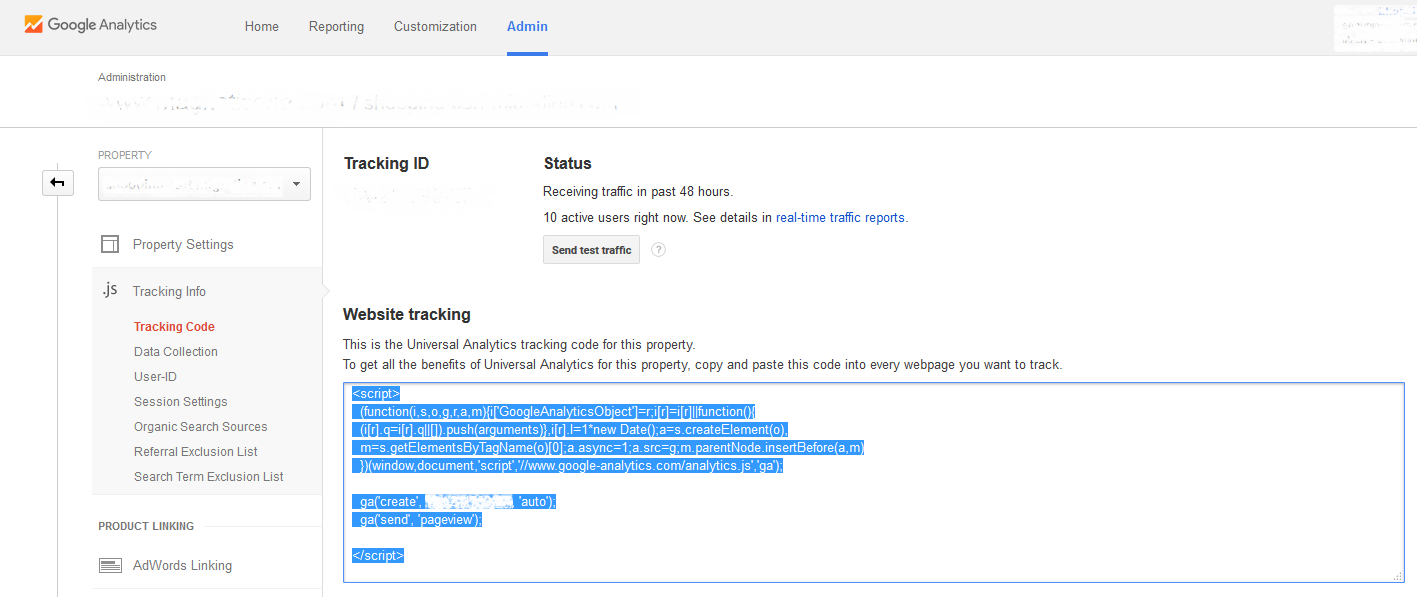This screenshot has width=1417, height=597.
Task: Click the Send test traffic button
Action: [x=591, y=250]
